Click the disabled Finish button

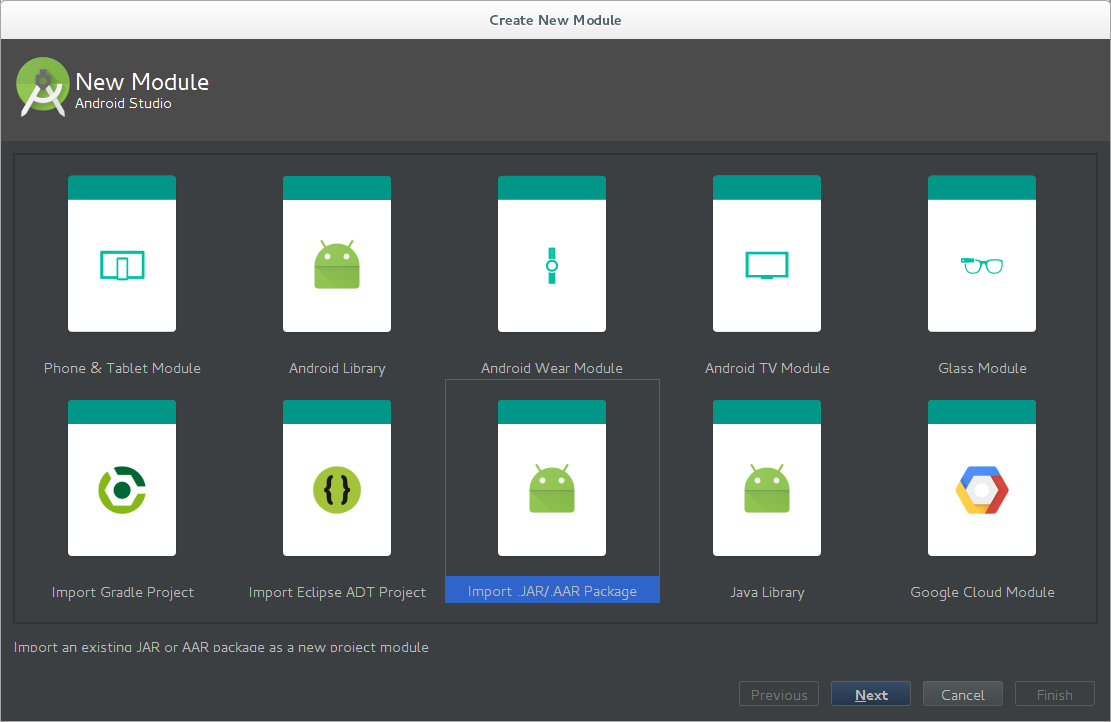click(x=1054, y=694)
